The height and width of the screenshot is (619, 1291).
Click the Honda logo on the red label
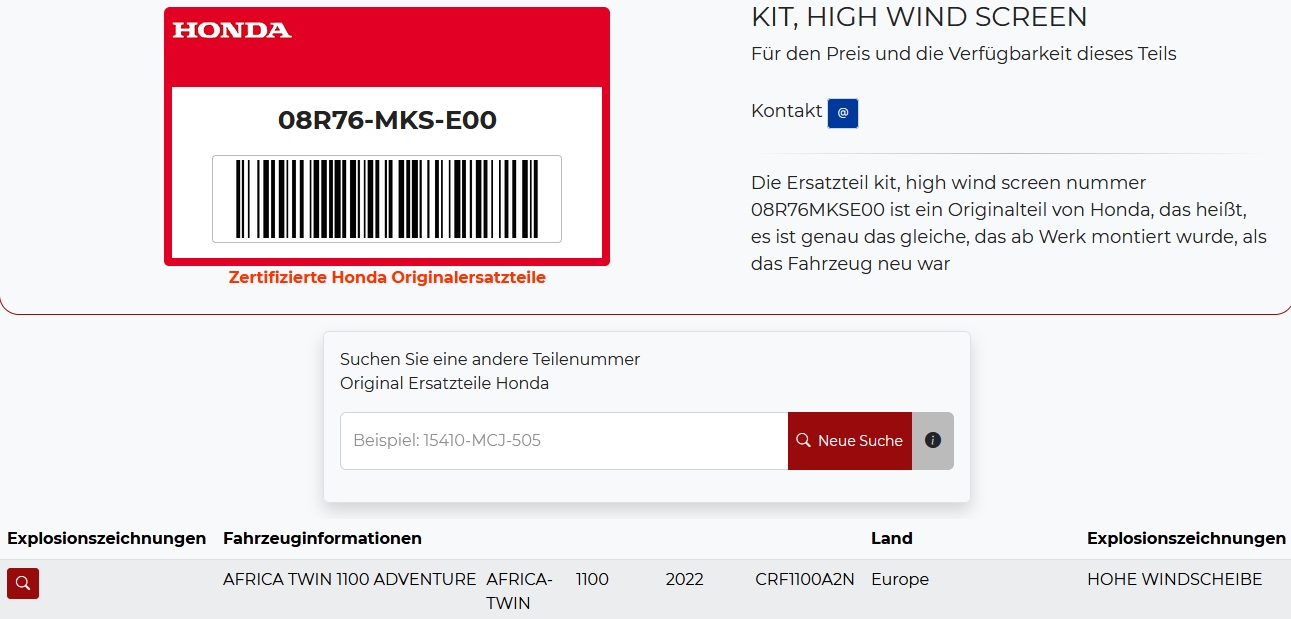tap(232, 30)
